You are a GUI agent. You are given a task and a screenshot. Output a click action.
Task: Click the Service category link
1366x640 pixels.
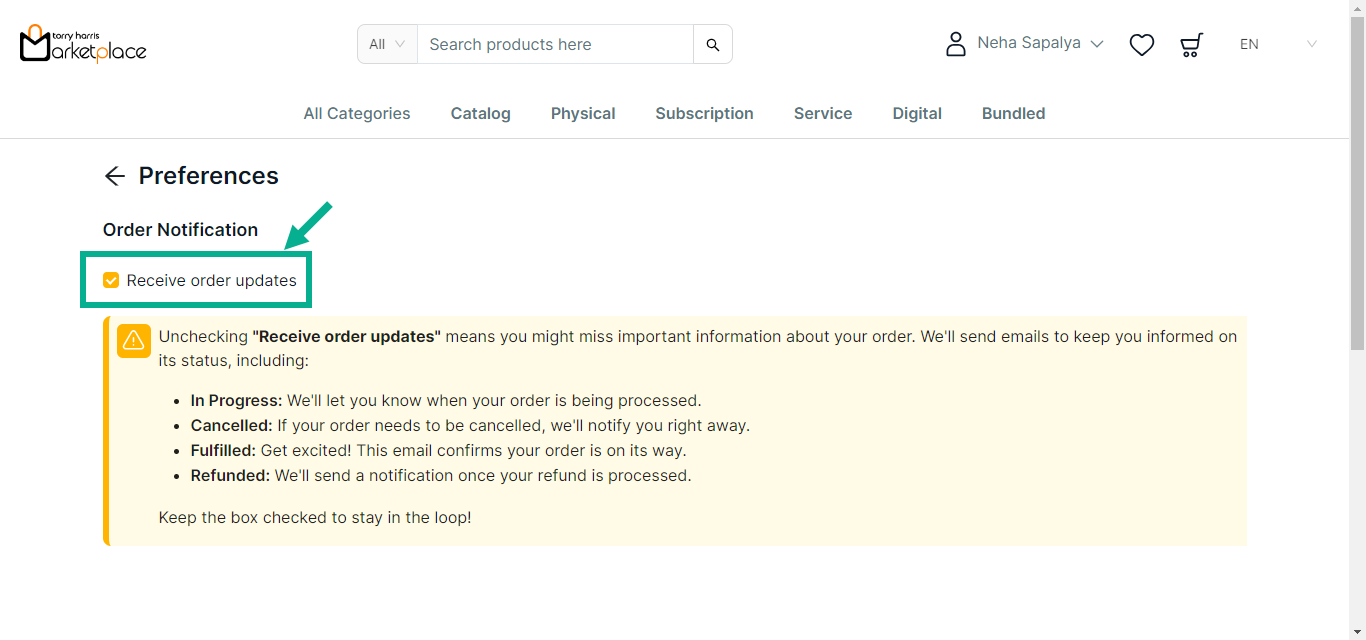823,114
